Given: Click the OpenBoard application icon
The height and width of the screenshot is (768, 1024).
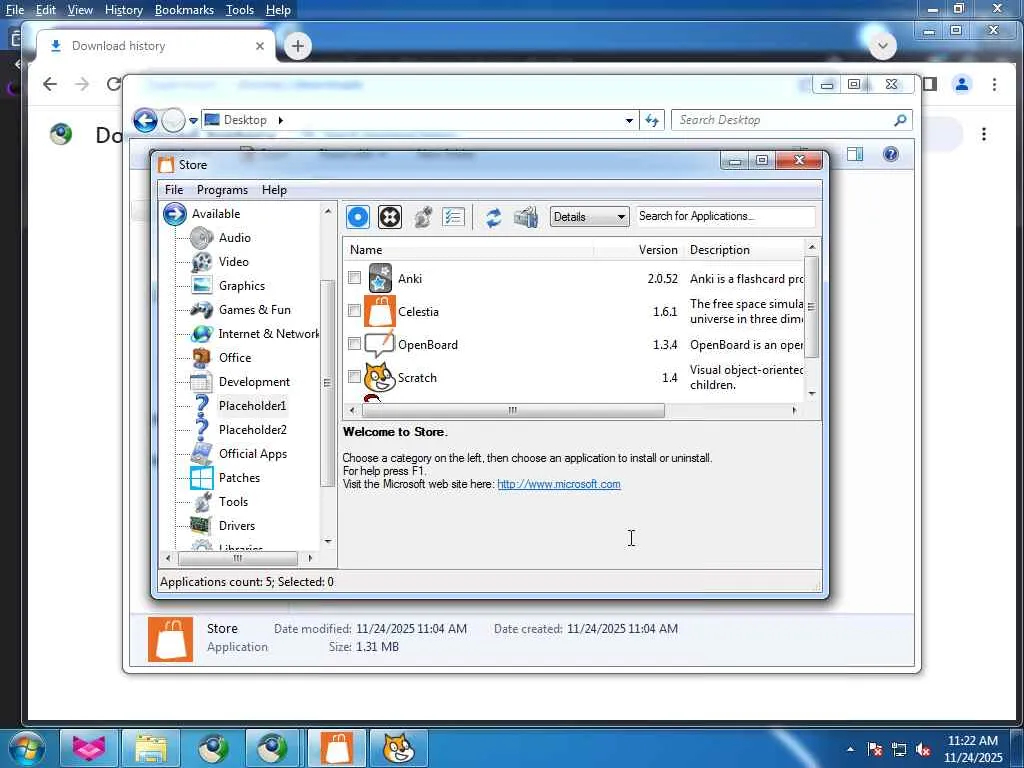Looking at the screenshot, I should pyautogui.click(x=379, y=344).
